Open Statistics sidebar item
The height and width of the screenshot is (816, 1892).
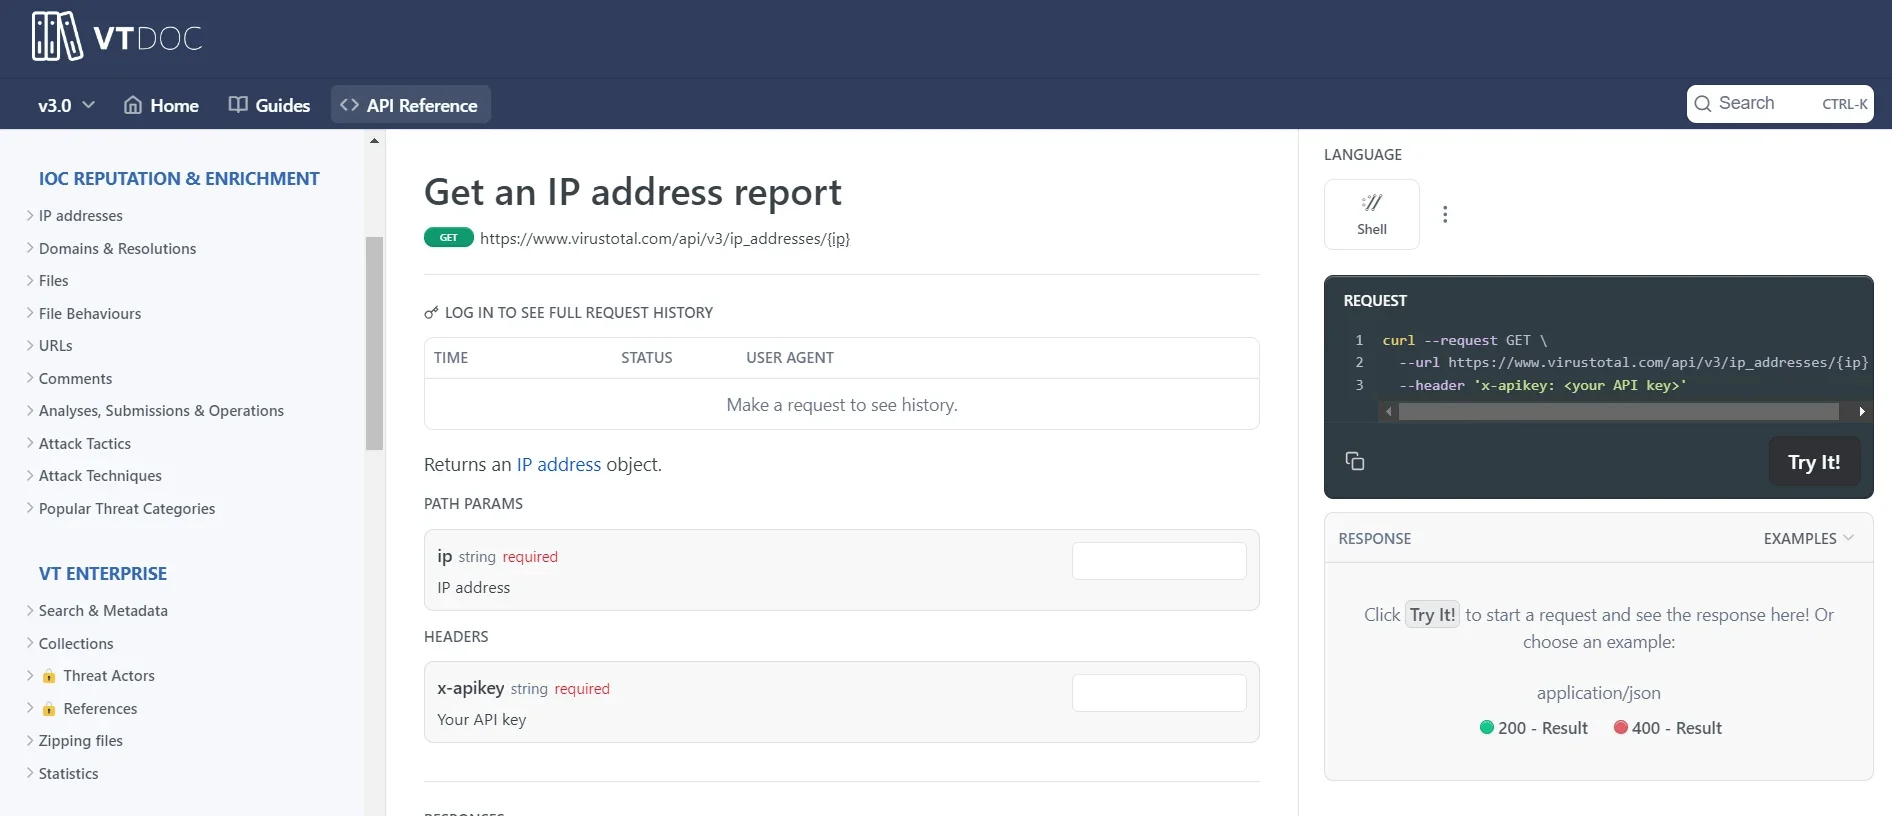(x=68, y=774)
